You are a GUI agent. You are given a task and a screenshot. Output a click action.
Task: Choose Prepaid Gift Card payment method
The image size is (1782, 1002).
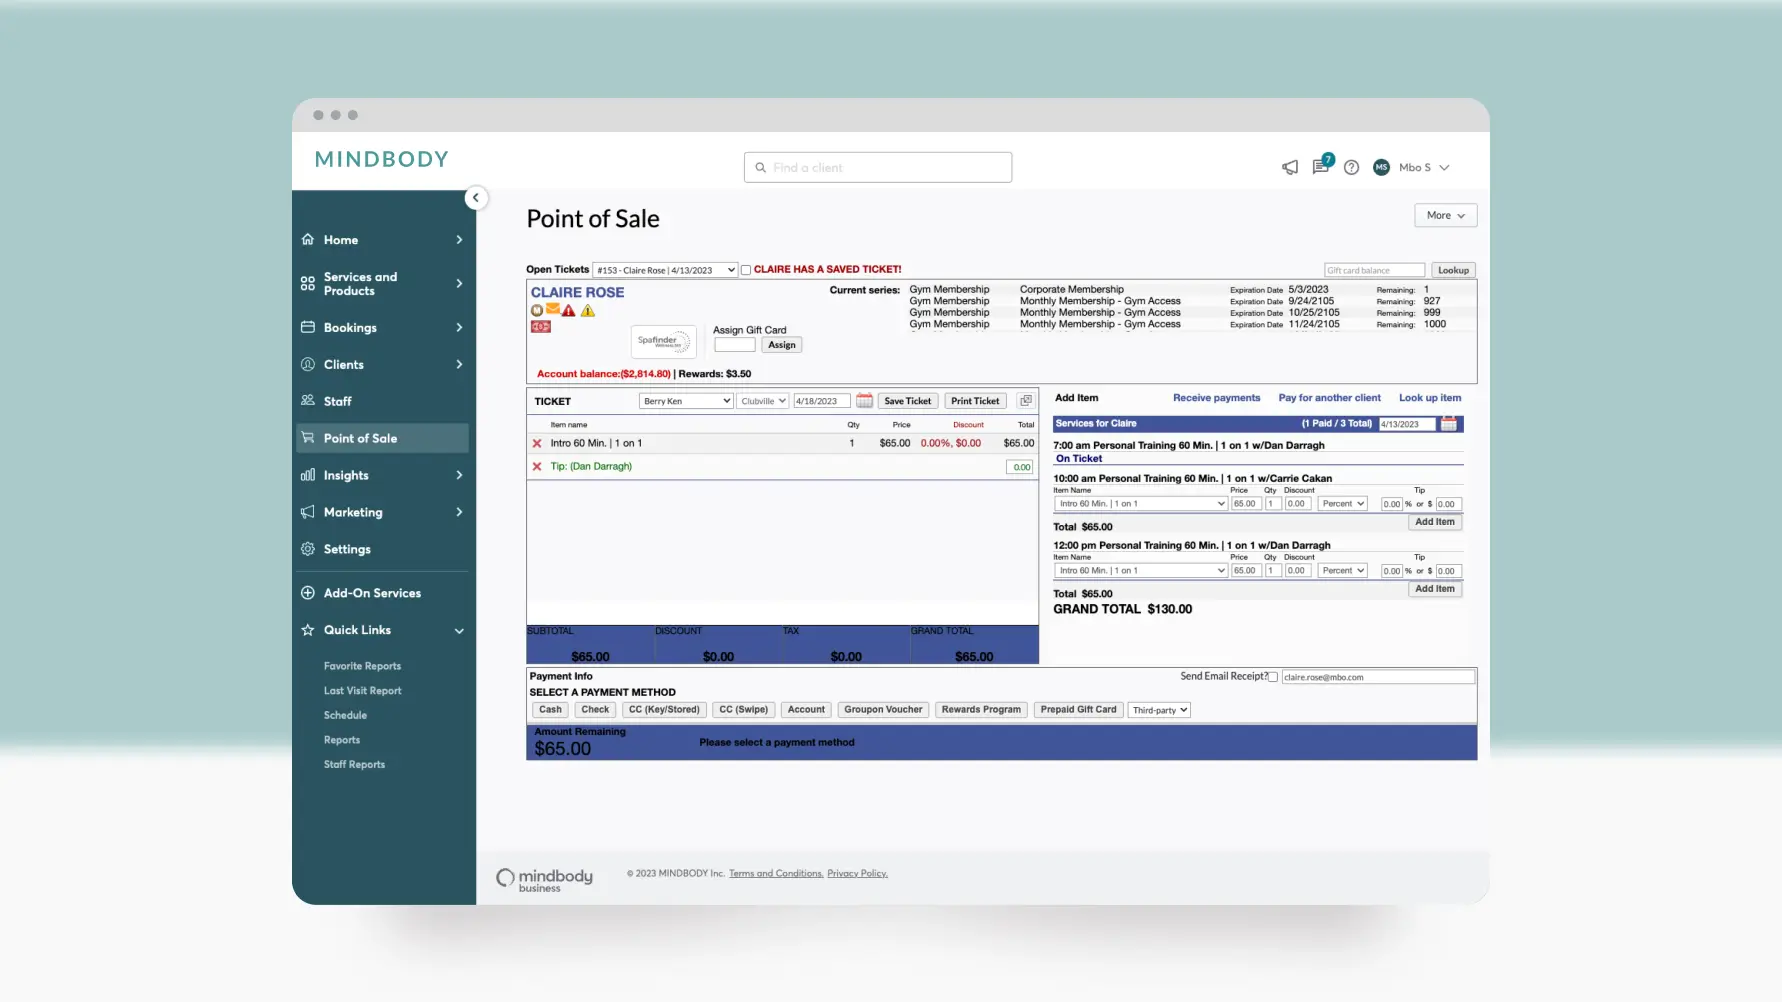[1078, 710]
